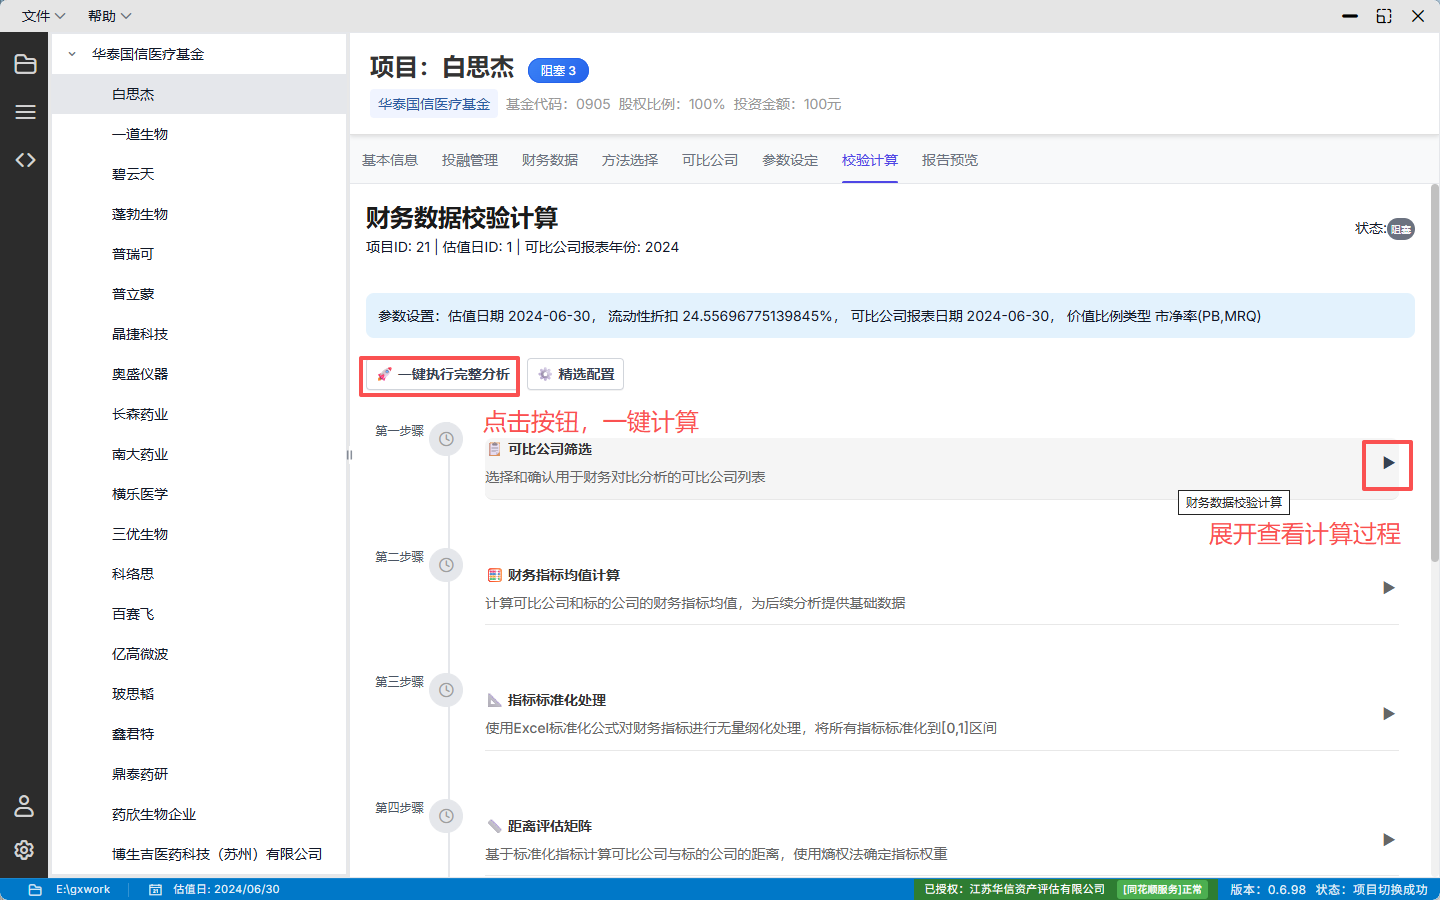Click the sidebar splitter handle
1440x900 pixels.
[x=349, y=455]
